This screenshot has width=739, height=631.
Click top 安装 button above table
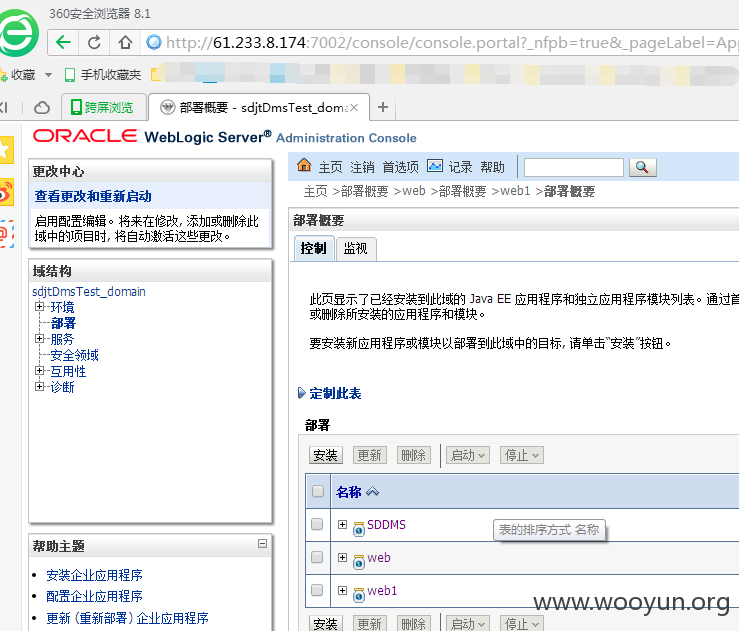point(326,455)
